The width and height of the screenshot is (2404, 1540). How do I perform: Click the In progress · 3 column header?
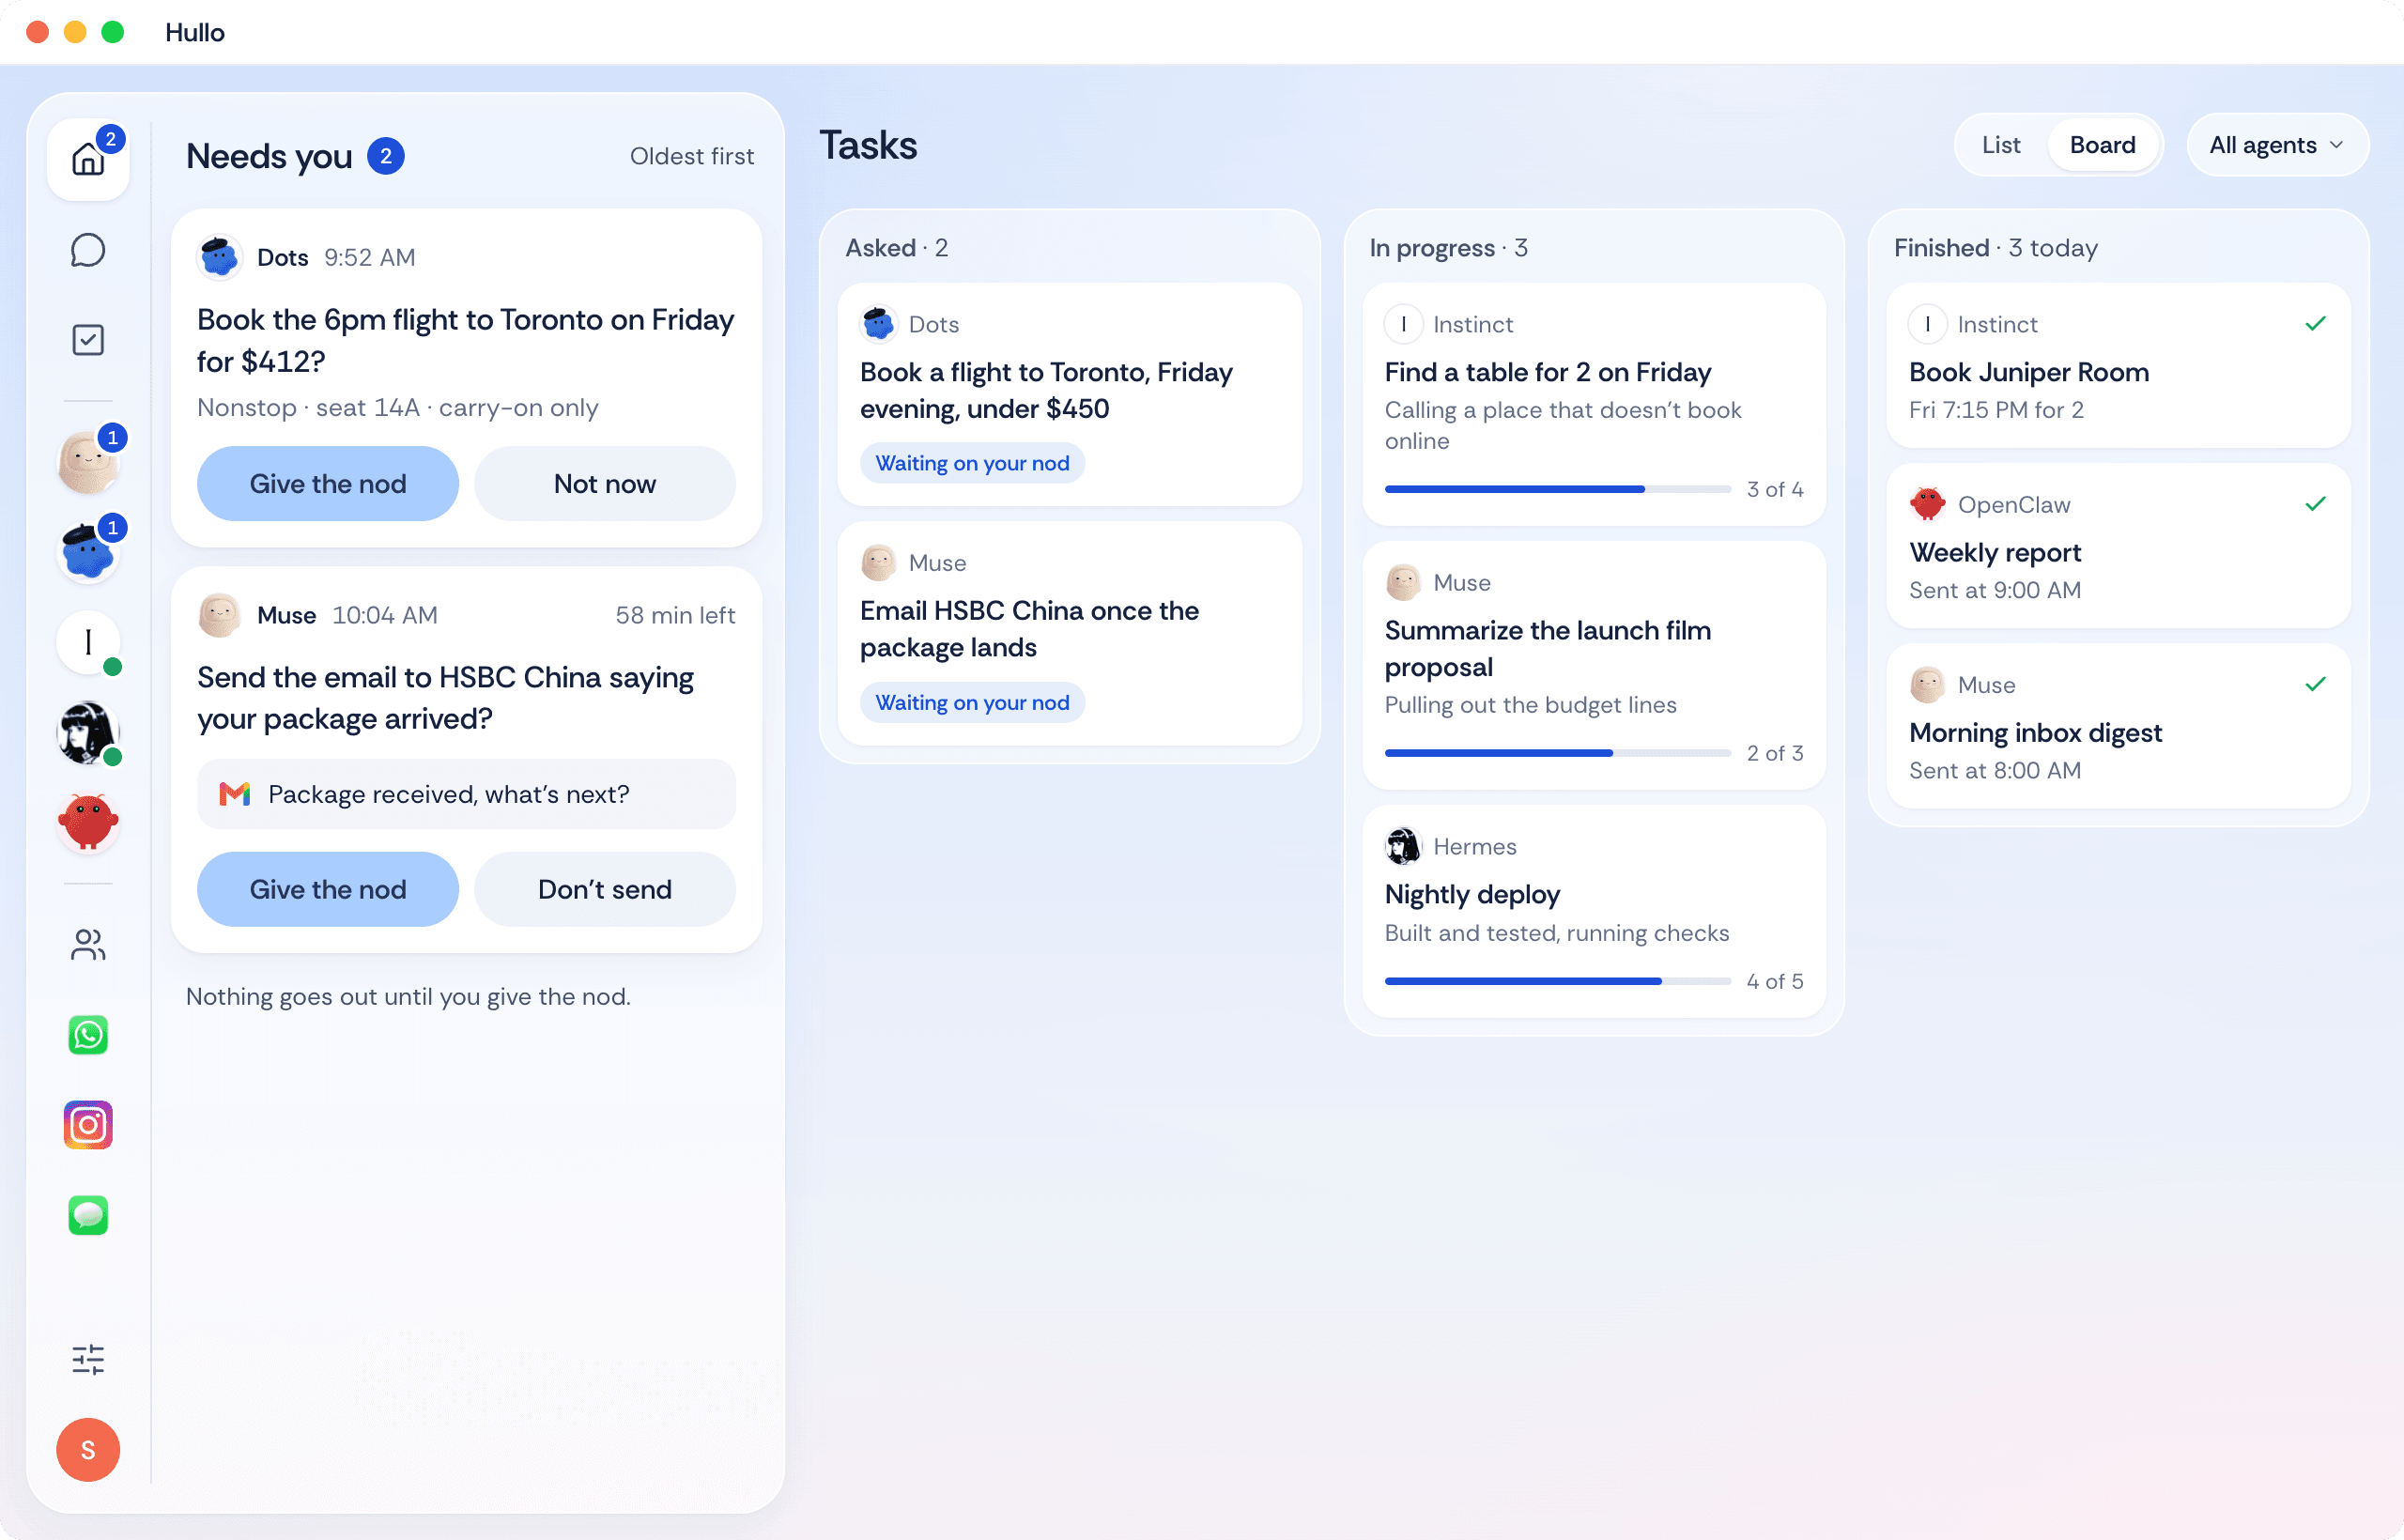(1448, 248)
